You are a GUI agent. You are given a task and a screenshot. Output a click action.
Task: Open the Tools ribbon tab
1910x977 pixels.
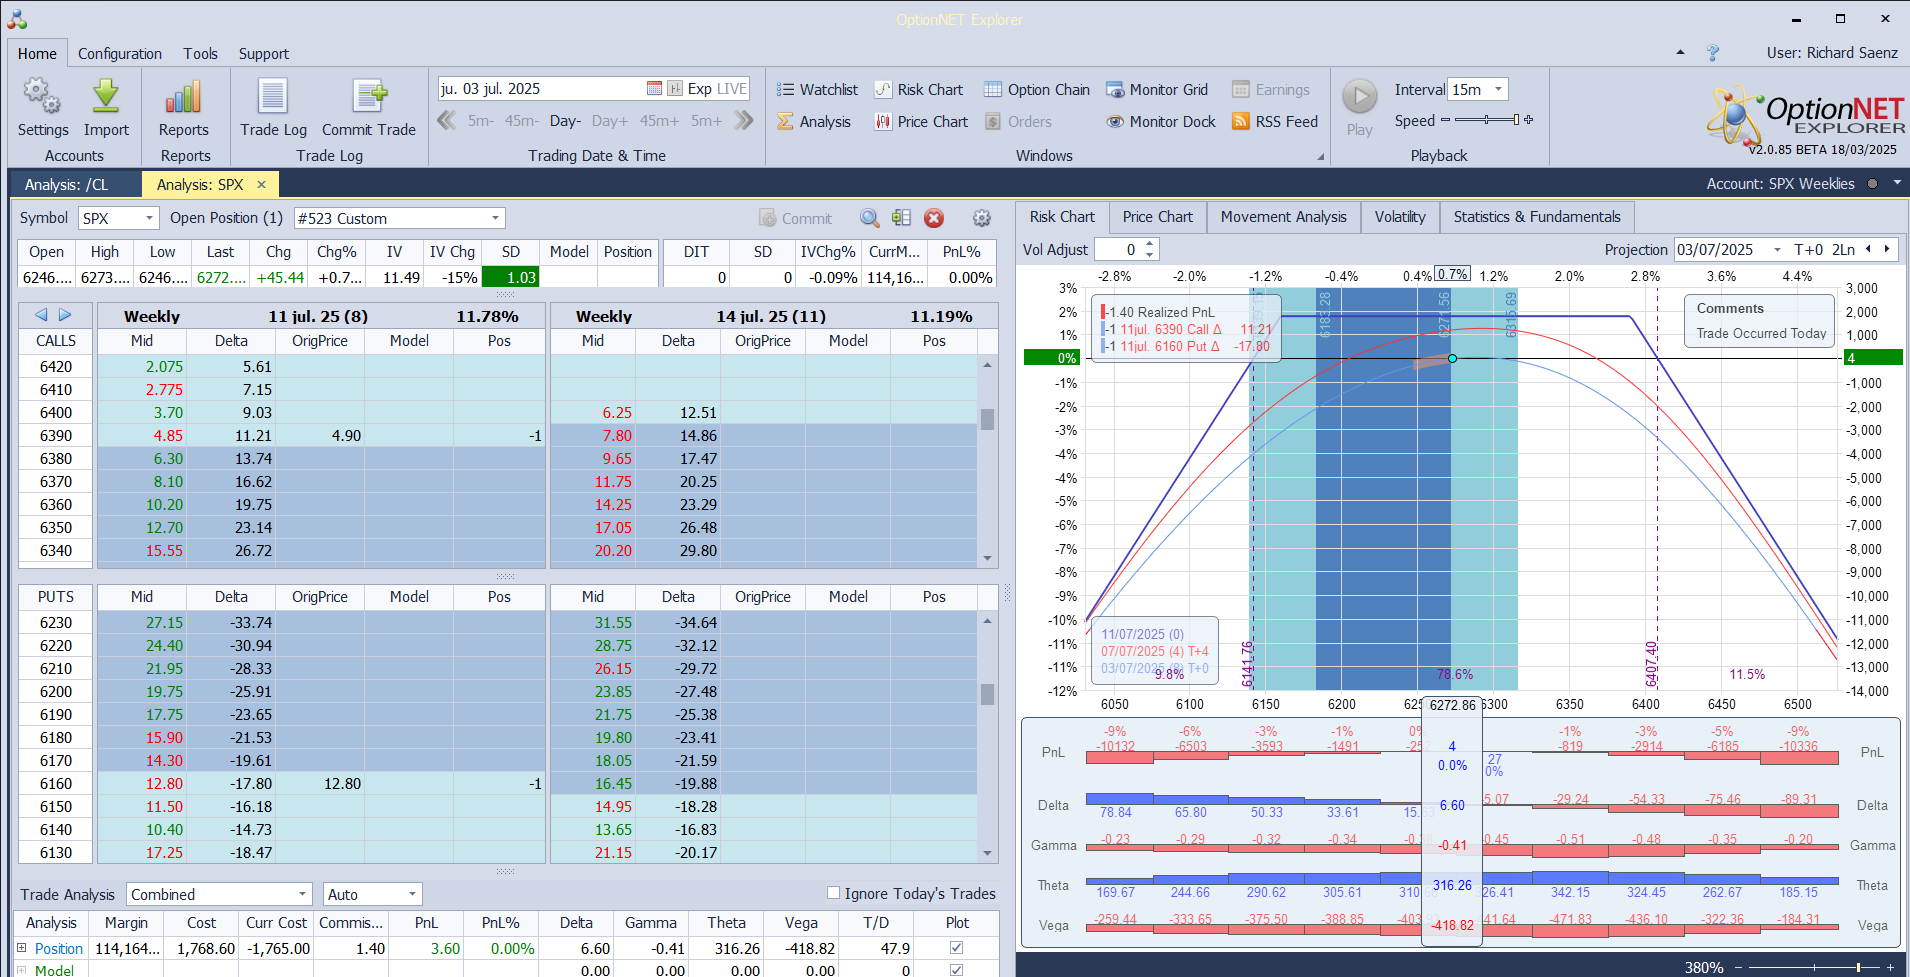click(x=200, y=54)
